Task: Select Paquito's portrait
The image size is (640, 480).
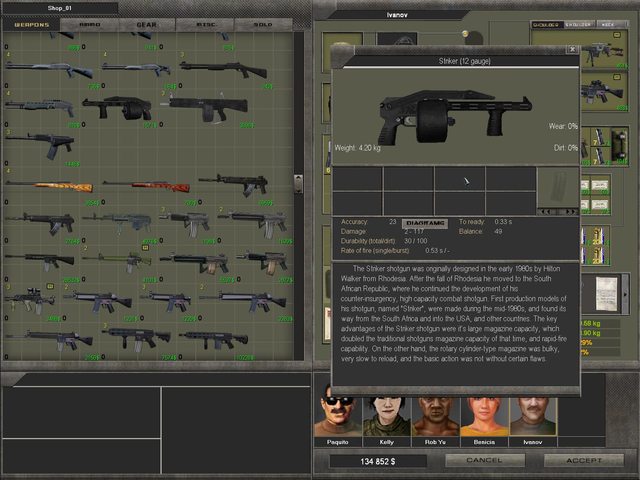Action: (x=338, y=416)
